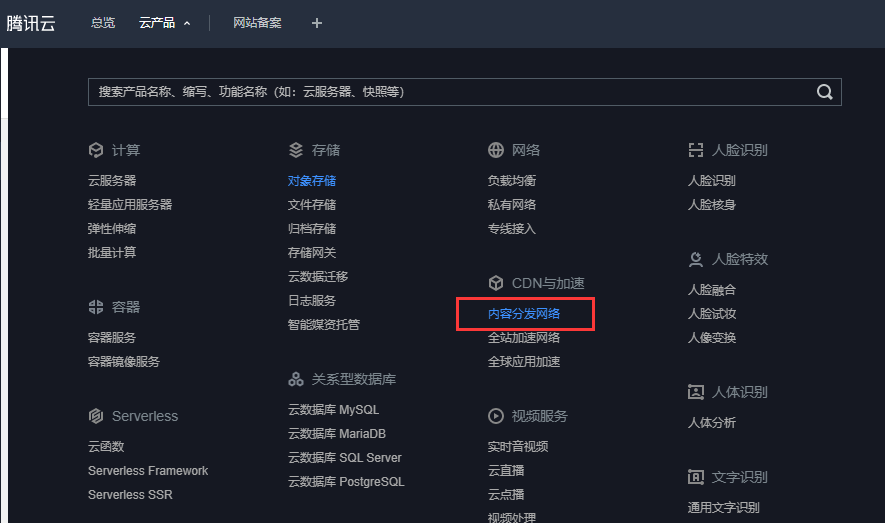Open 云数据库 MariaDB link

click(x=336, y=434)
